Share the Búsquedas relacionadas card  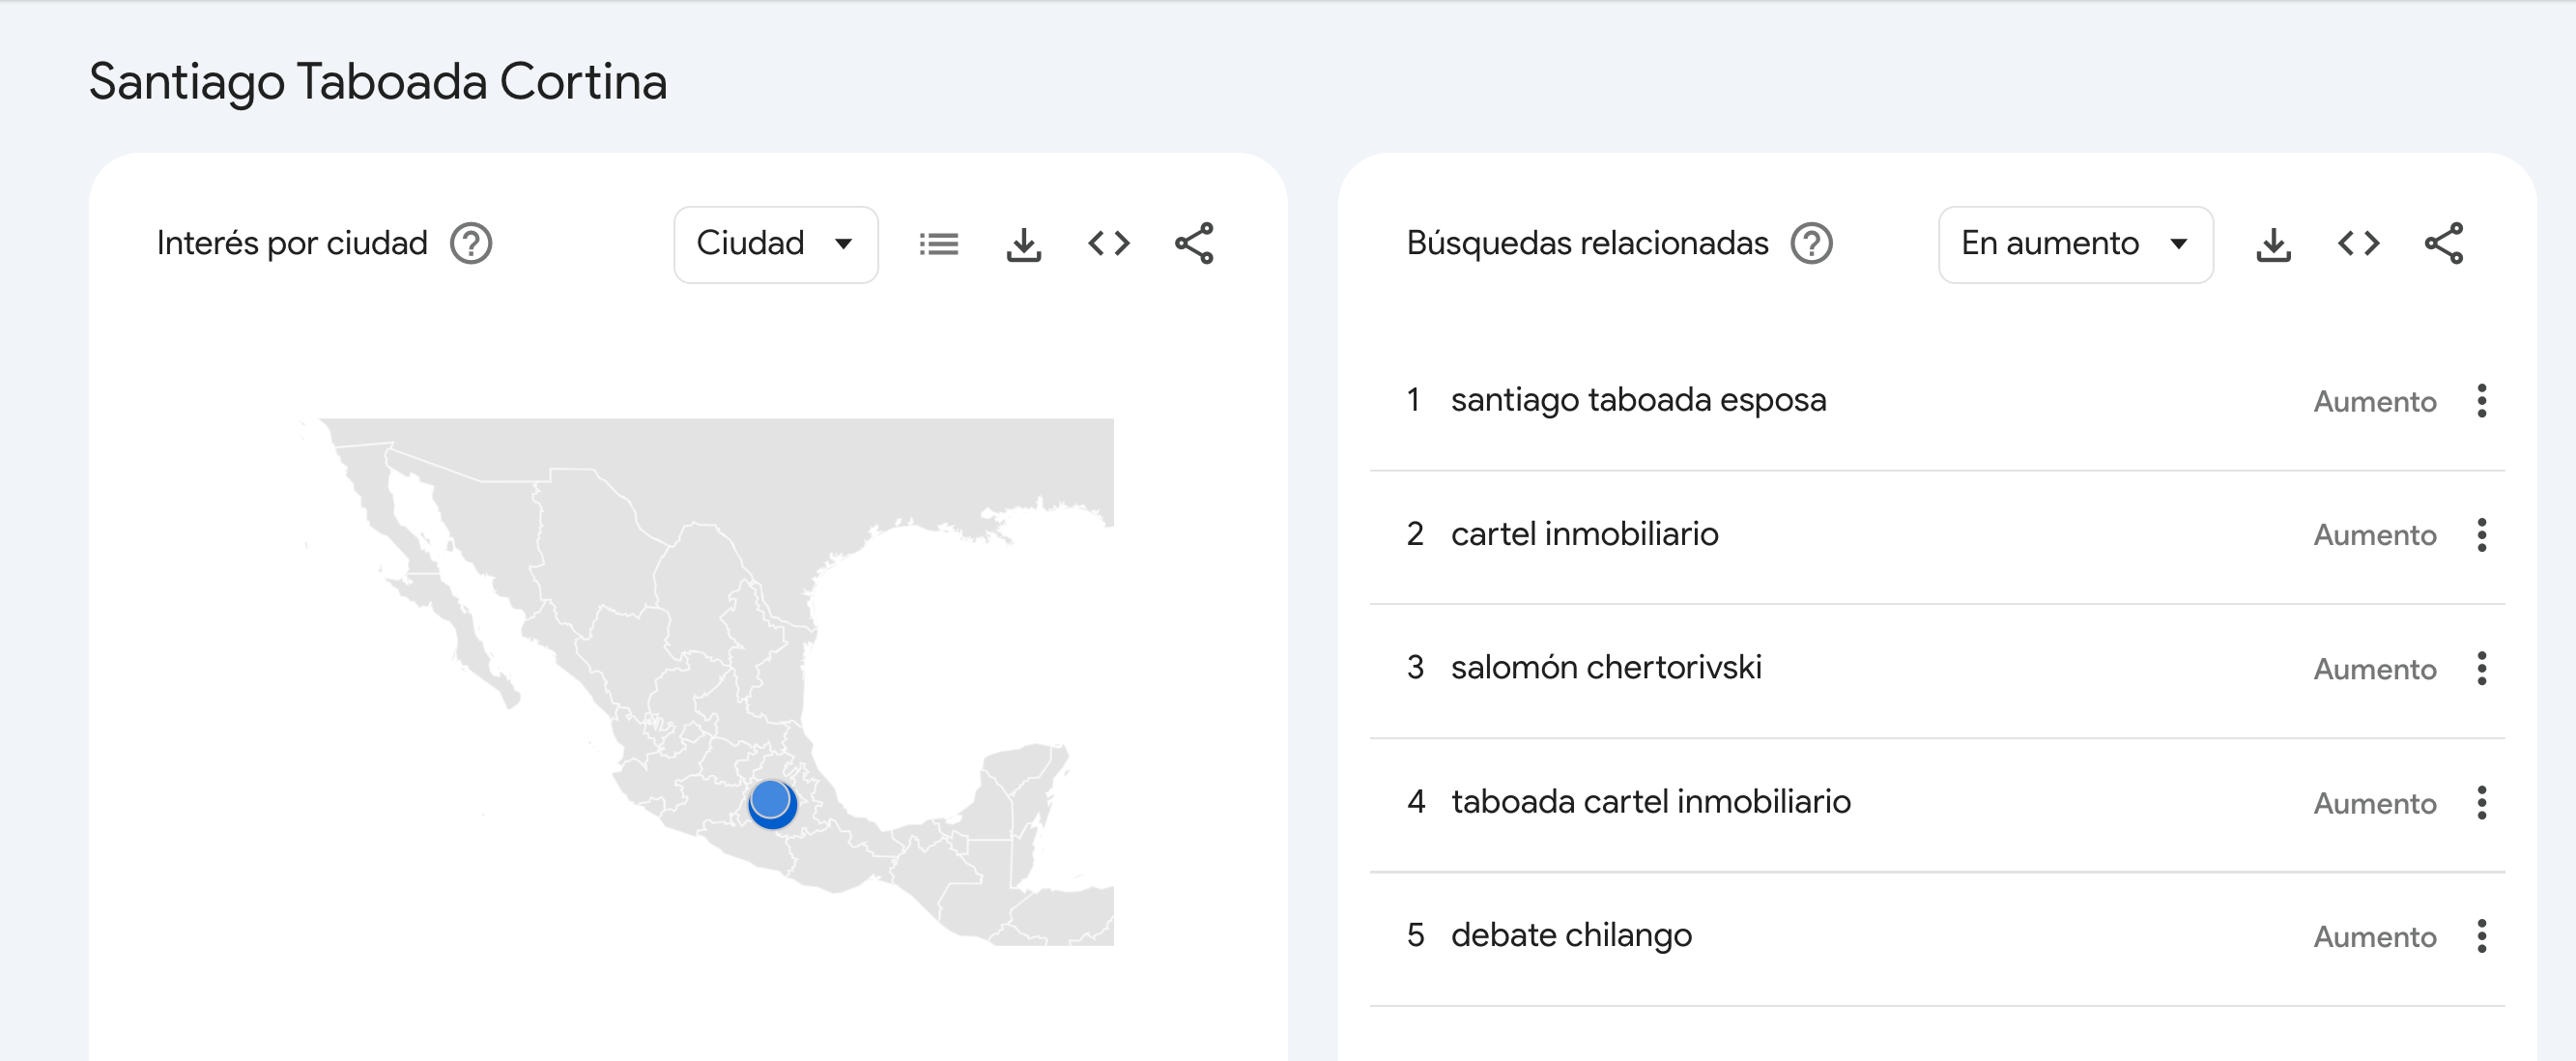coord(2443,243)
